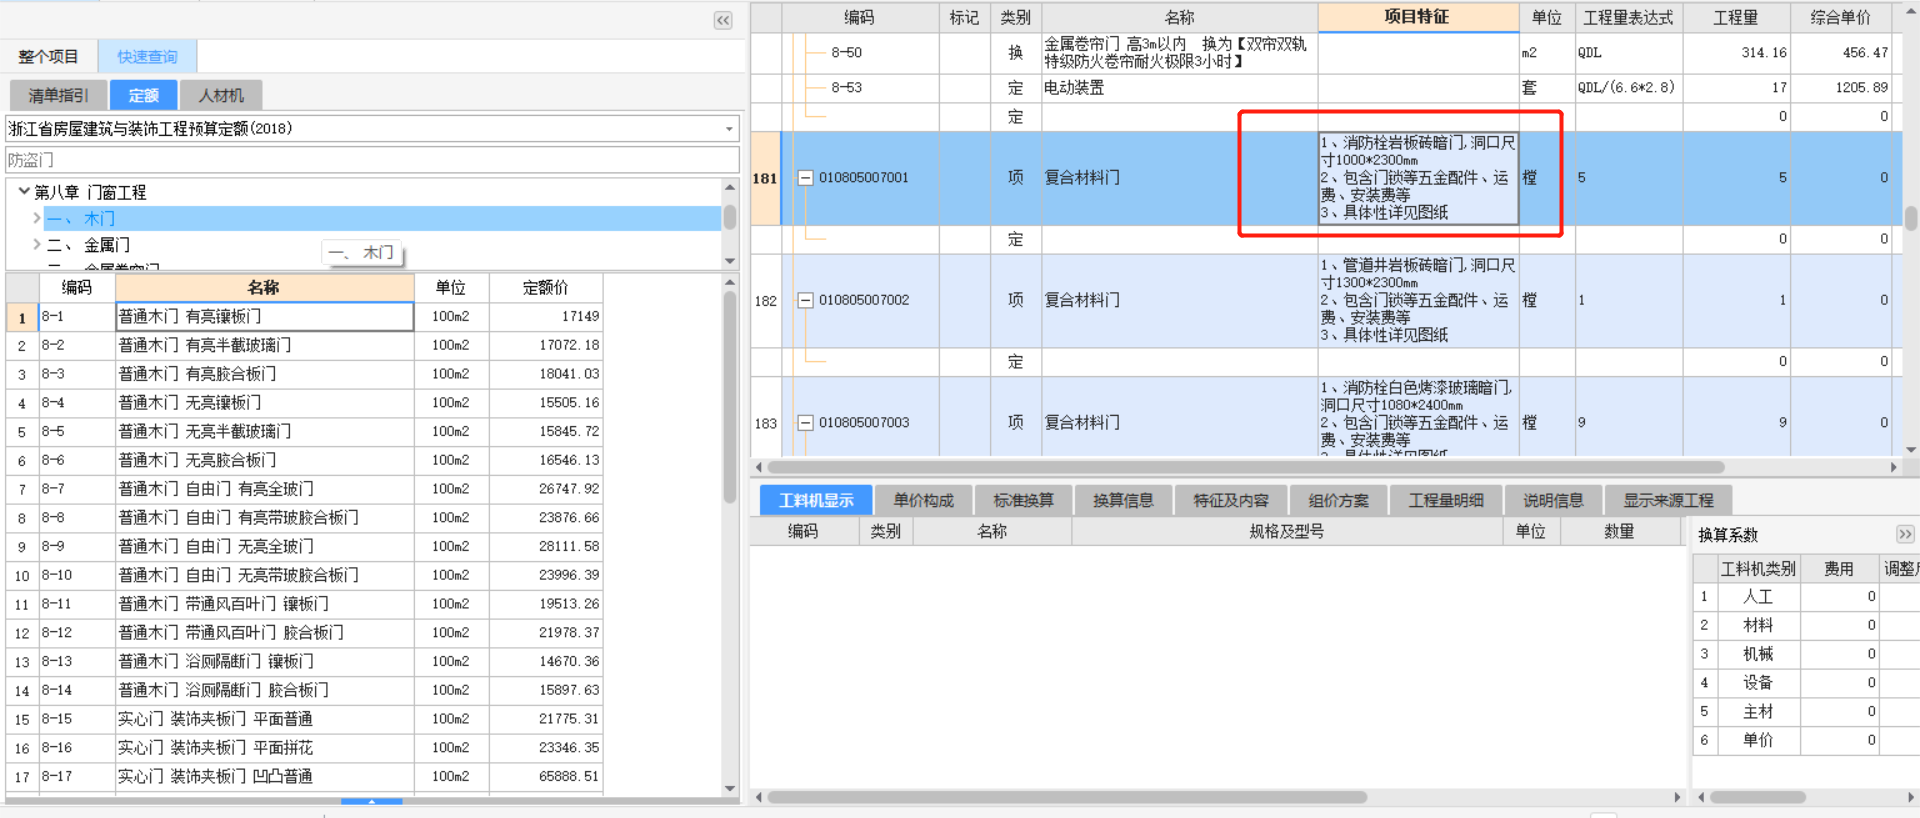Switch to the 整个项目 tab
Screen dimensions: 1920x818
click(48, 56)
